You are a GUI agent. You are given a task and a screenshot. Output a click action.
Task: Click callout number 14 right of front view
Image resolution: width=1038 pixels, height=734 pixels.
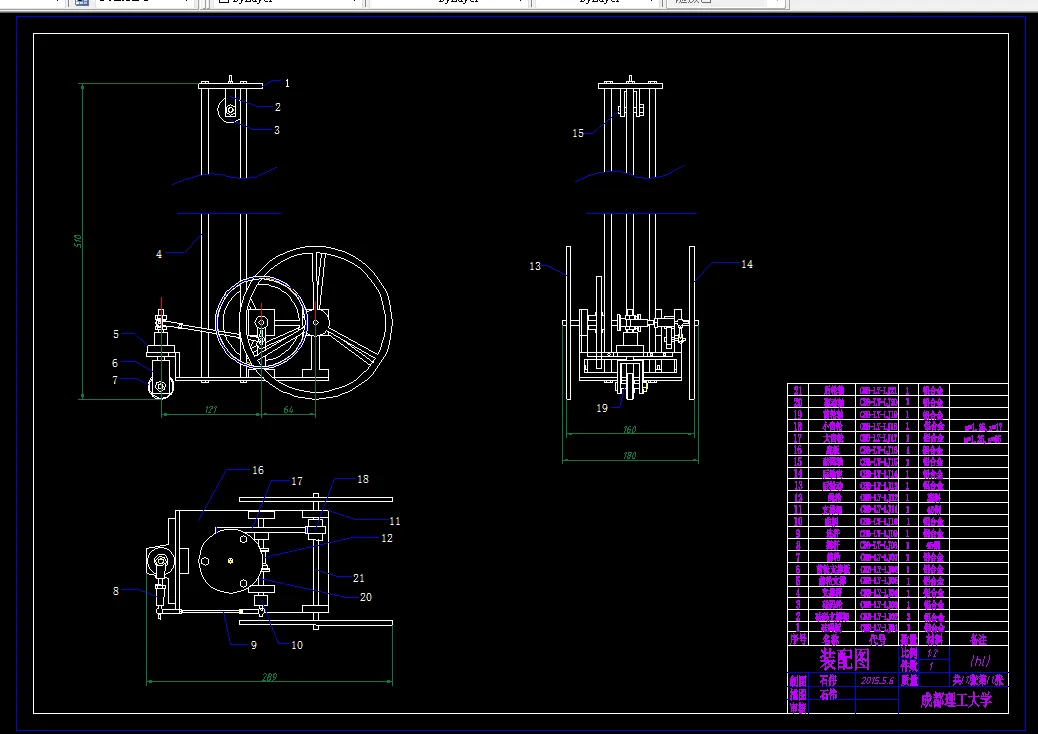(747, 264)
